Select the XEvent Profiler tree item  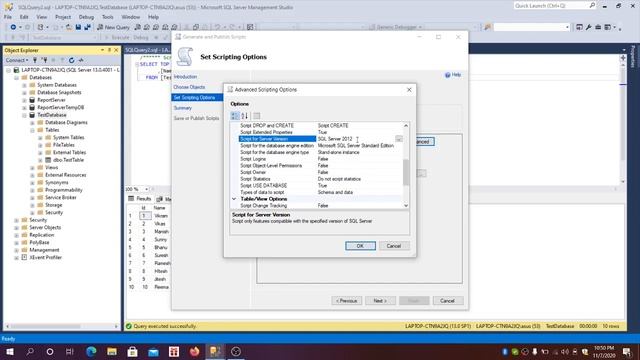(x=45, y=258)
